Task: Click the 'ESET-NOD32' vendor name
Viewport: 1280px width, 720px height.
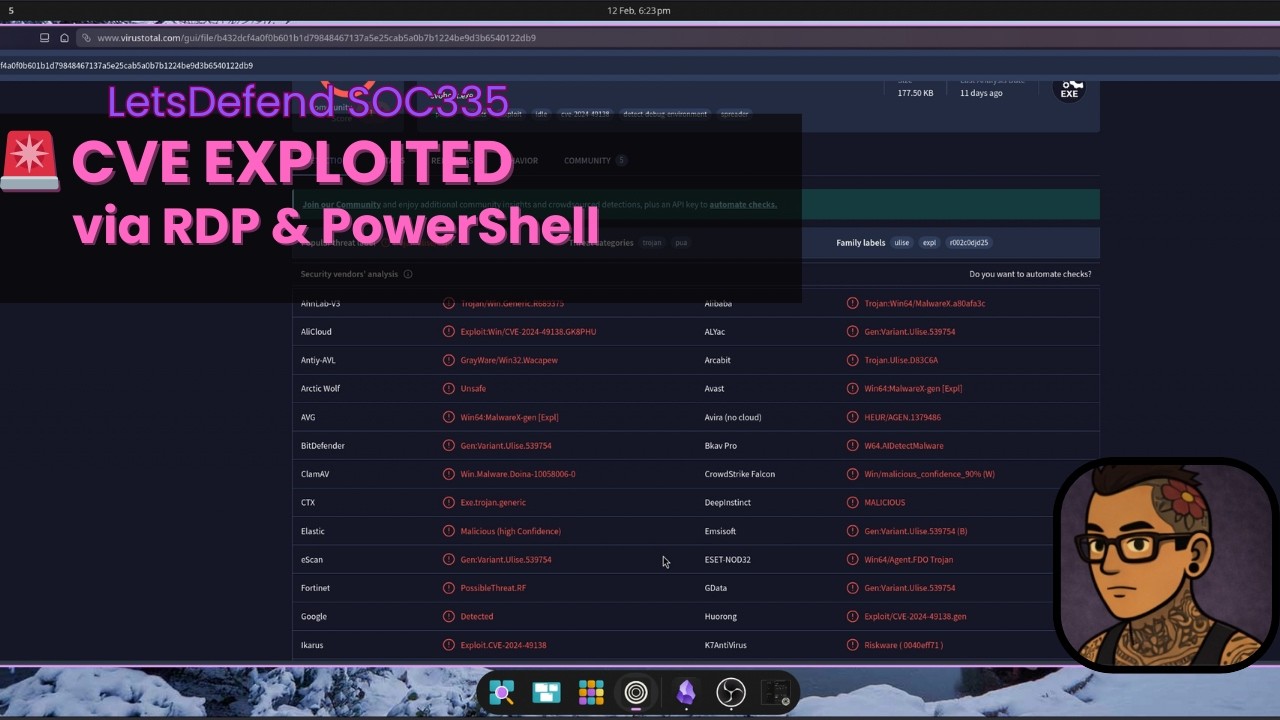Action: [x=727, y=560]
